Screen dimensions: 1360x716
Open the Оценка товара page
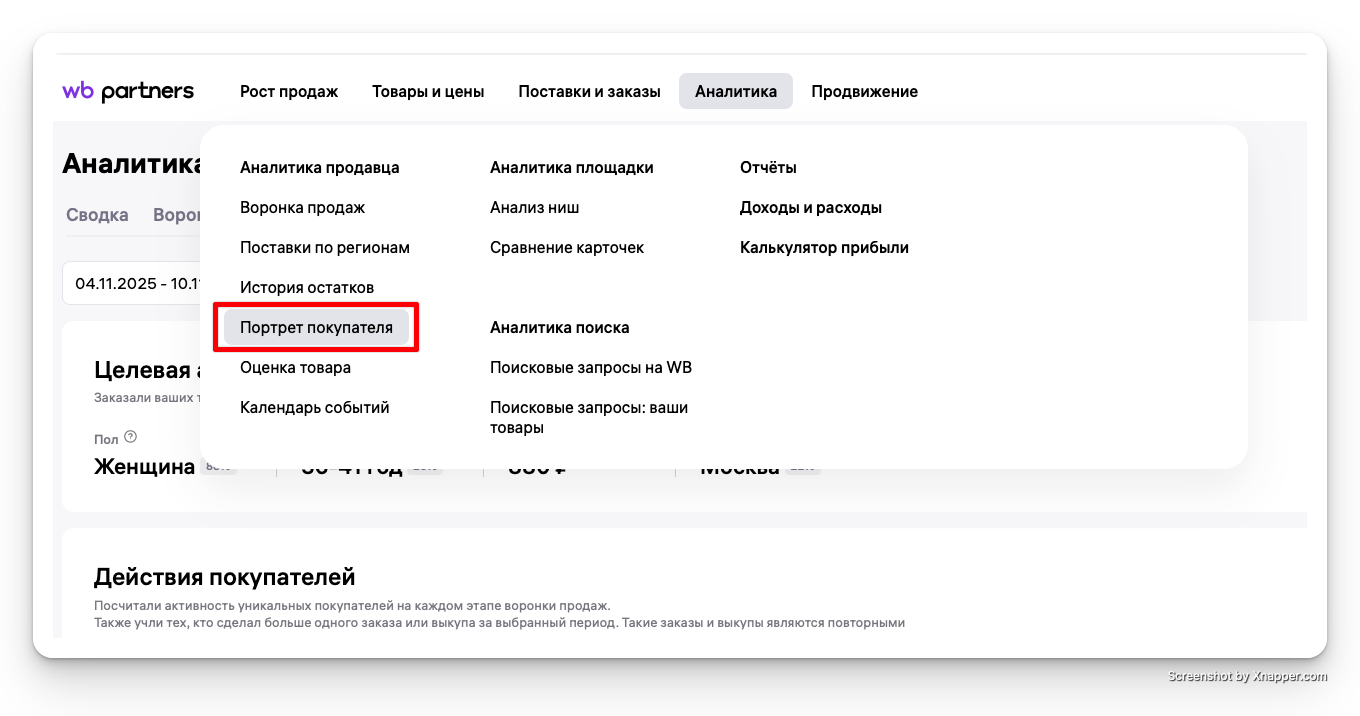tap(295, 368)
